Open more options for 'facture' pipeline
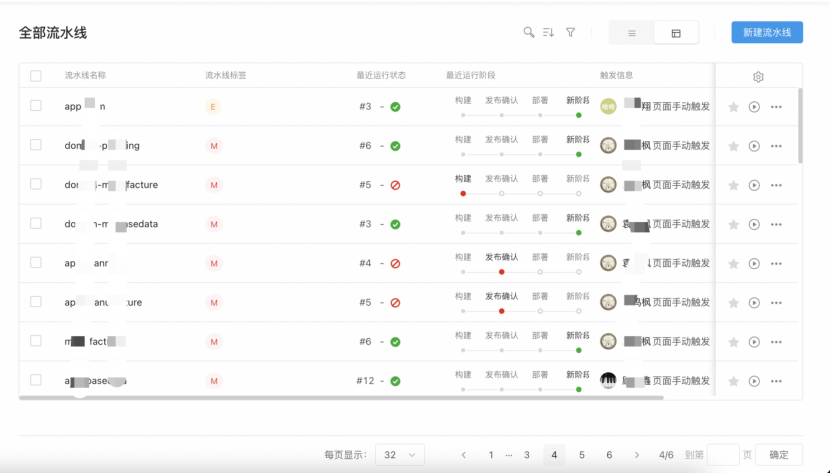This screenshot has width=830, height=473. tap(776, 185)
